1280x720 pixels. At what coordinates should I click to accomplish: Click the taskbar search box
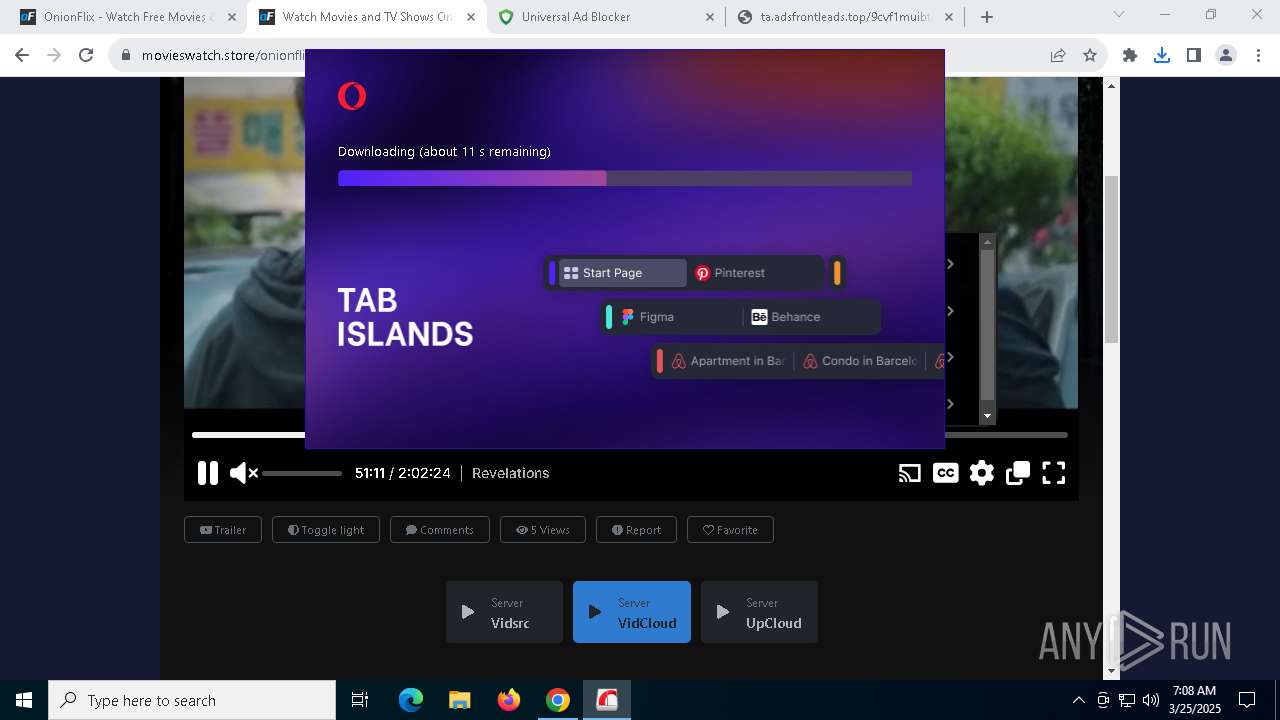192,700
